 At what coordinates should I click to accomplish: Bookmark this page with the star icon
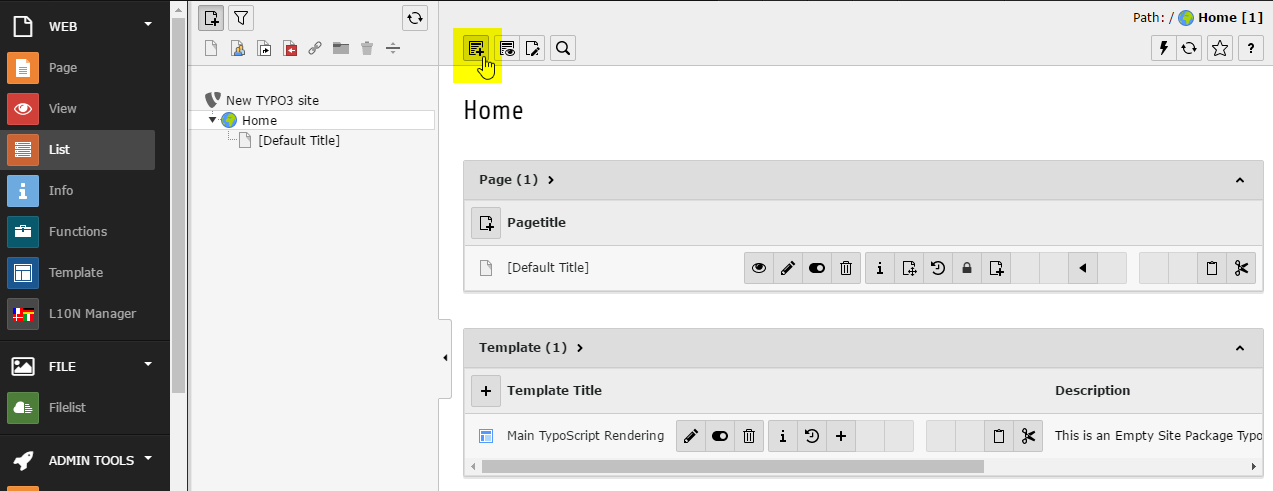click(1219, 48)
